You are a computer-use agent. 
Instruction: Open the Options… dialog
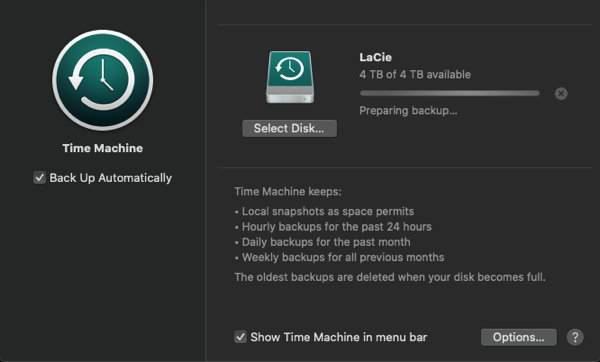click(518, 337)
